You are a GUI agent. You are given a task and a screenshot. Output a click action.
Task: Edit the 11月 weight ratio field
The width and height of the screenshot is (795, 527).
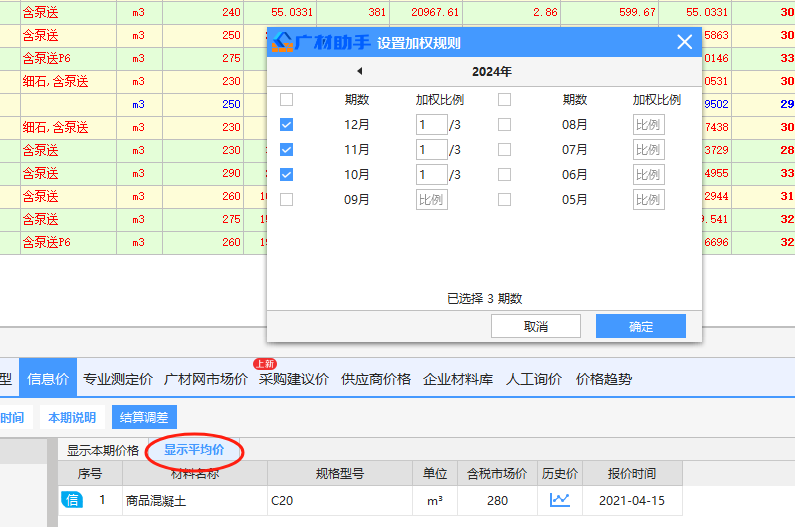click(431, 150)
